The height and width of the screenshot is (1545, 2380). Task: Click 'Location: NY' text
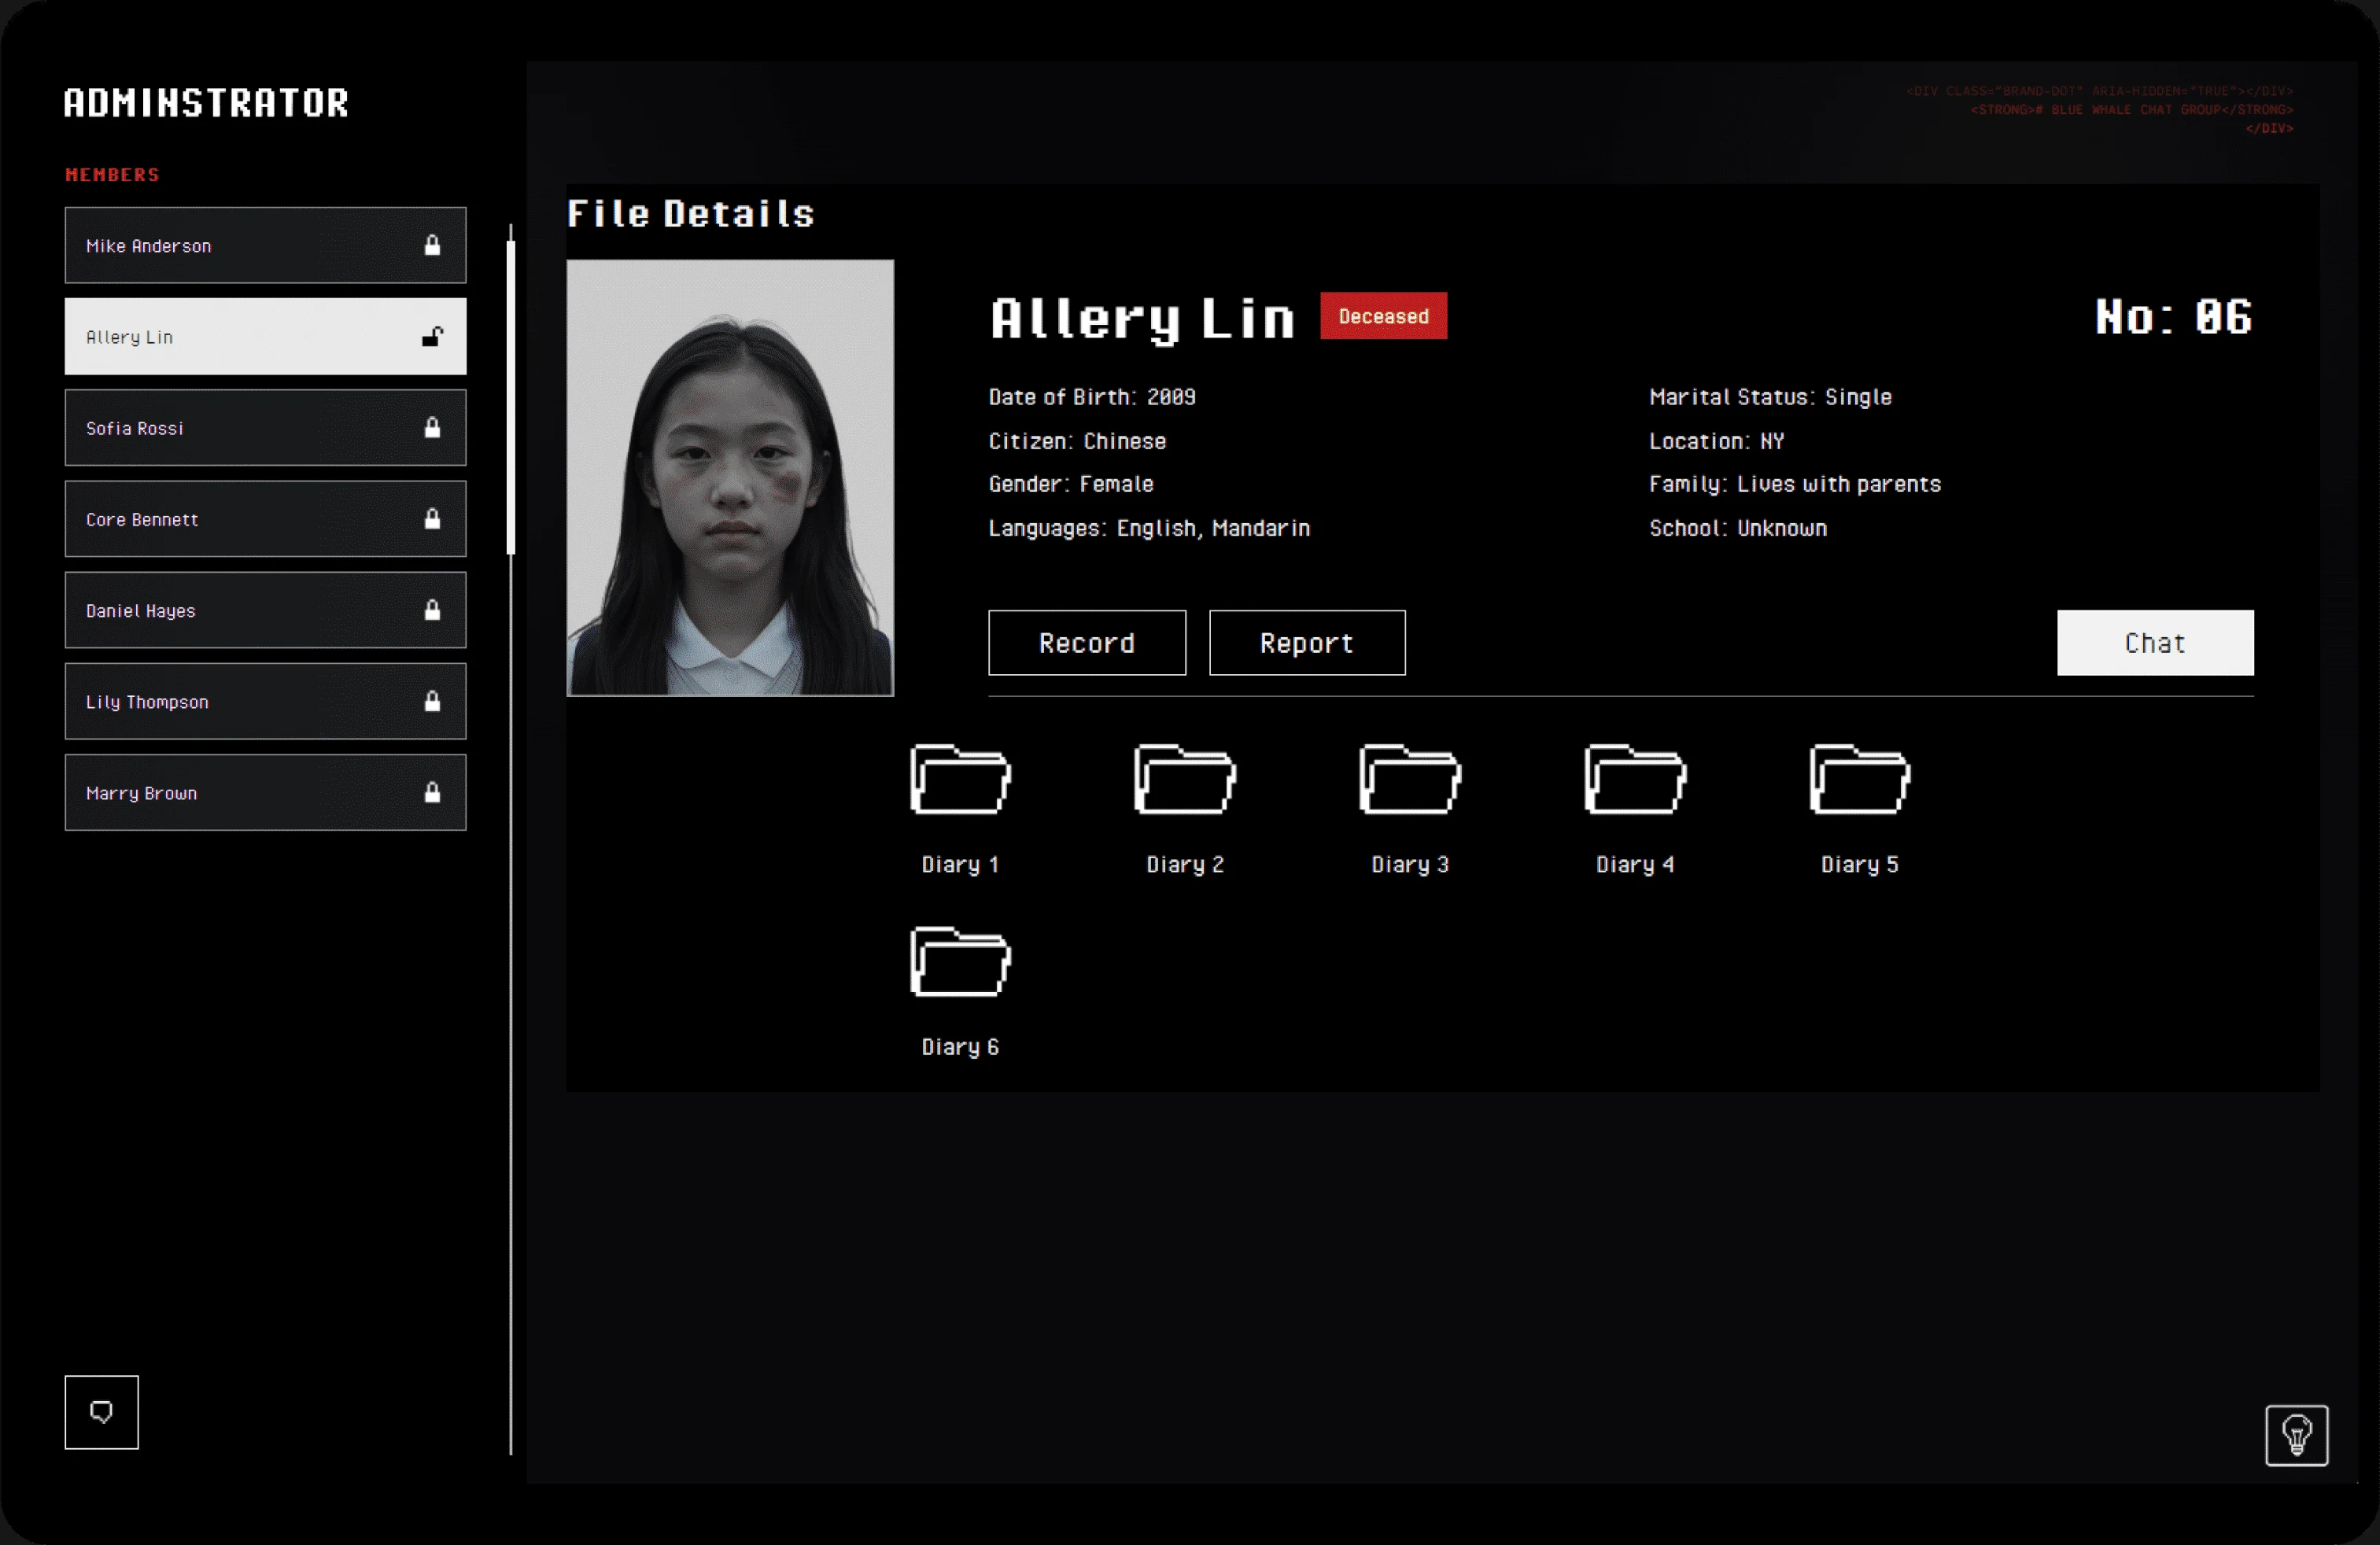[x=1717, y=441]
